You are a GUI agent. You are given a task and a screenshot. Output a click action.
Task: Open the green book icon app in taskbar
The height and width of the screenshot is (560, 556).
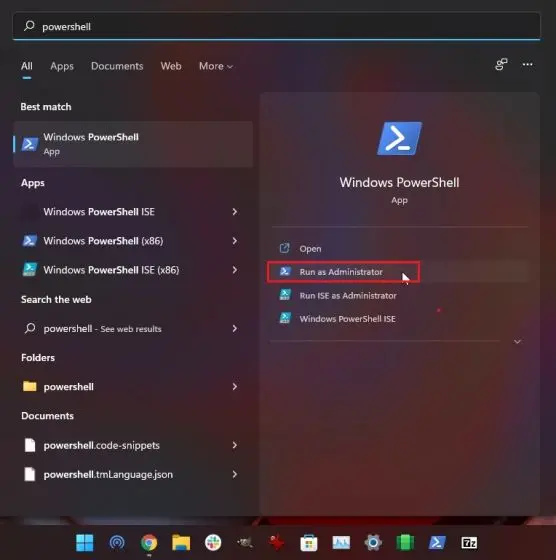click(405, 543)
